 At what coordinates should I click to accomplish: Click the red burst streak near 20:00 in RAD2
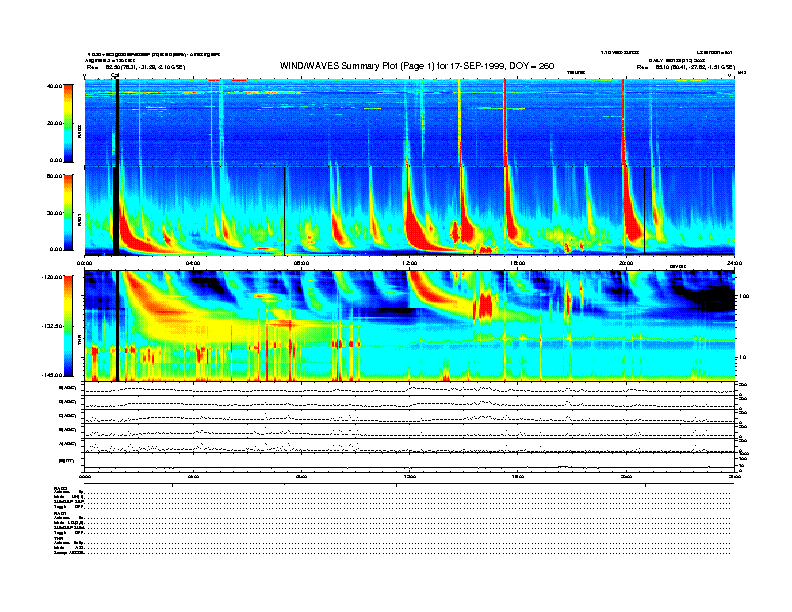623,123
